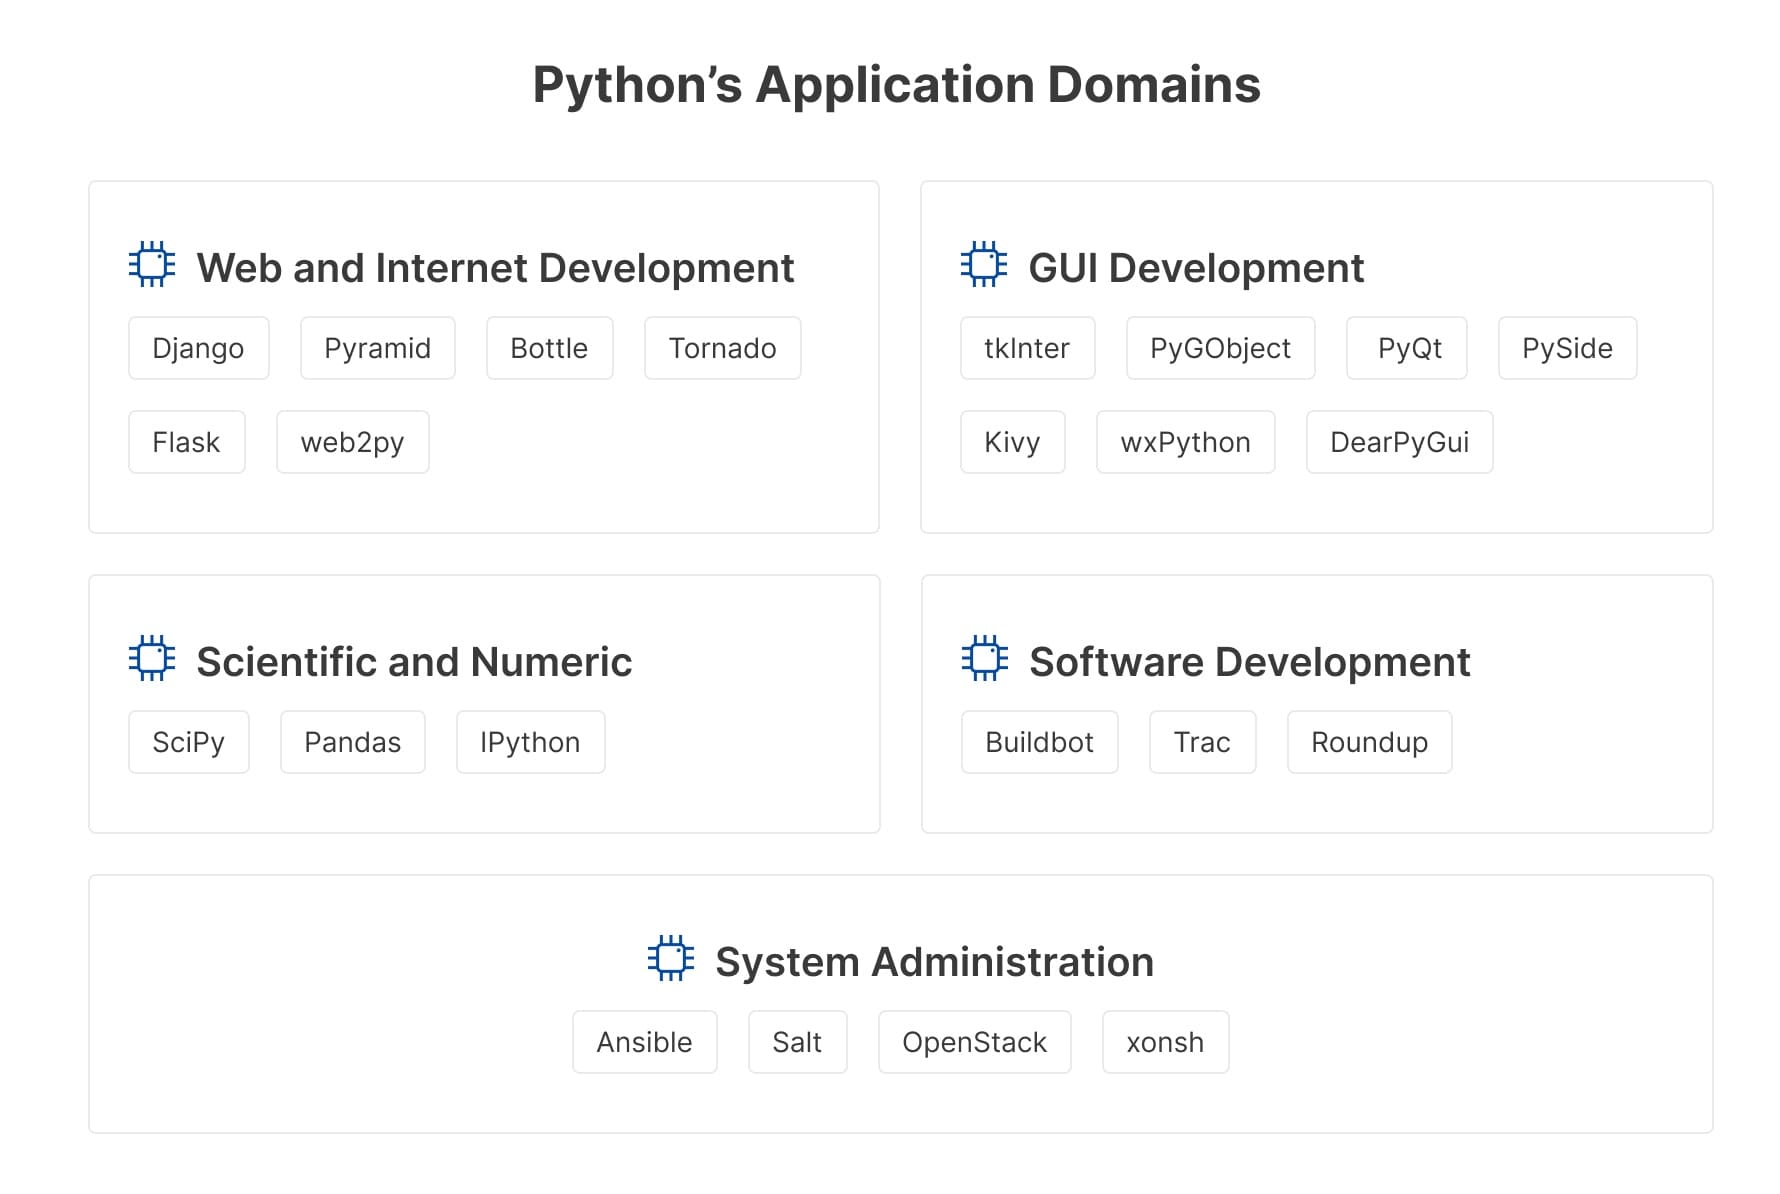Viewport: 1780px width, 1194px height.
Task: Open the Tornado tag
Action: click(x=723, y=348)
